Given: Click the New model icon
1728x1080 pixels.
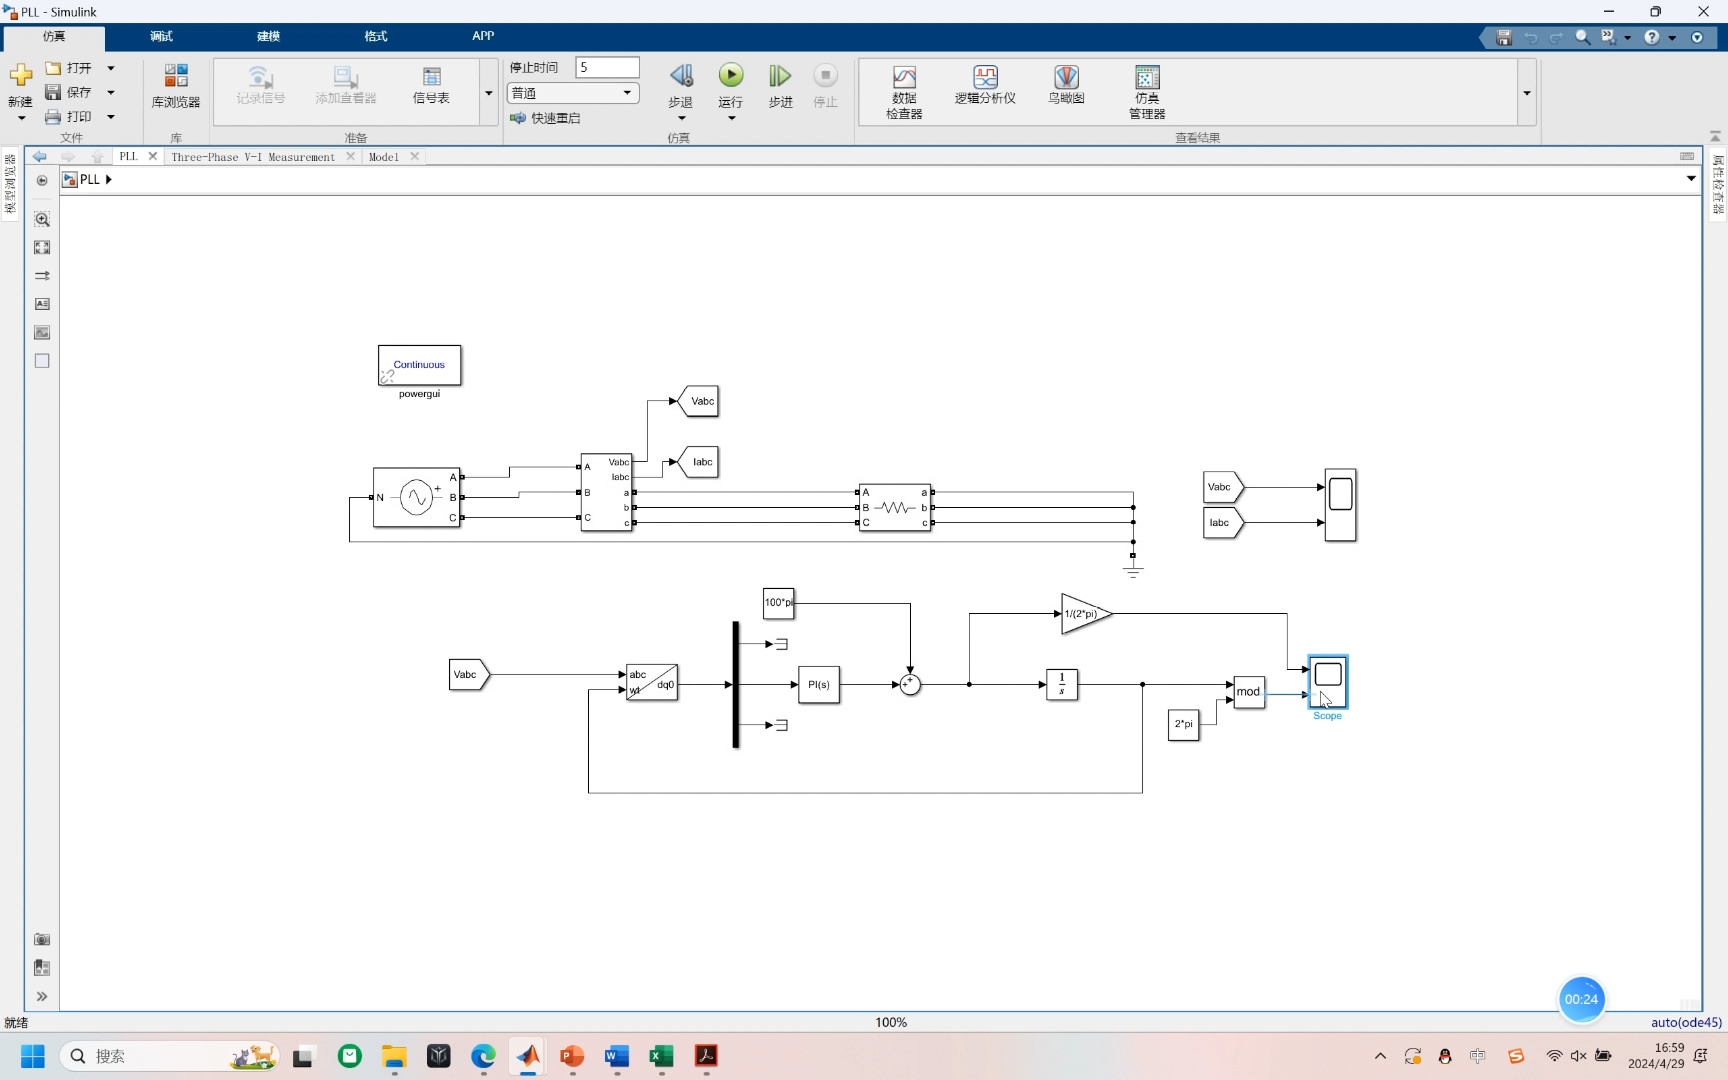Looking at the screenshot, I should pyautogui.click(x=20, y=76).
